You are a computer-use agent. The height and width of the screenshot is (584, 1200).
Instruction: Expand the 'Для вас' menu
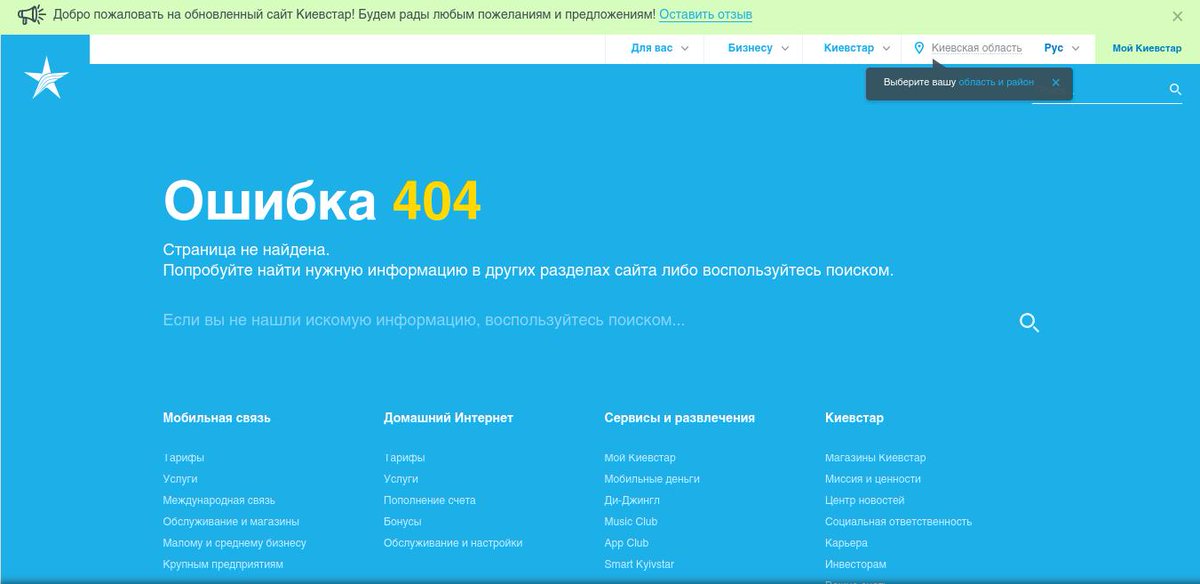pos(660,48)
